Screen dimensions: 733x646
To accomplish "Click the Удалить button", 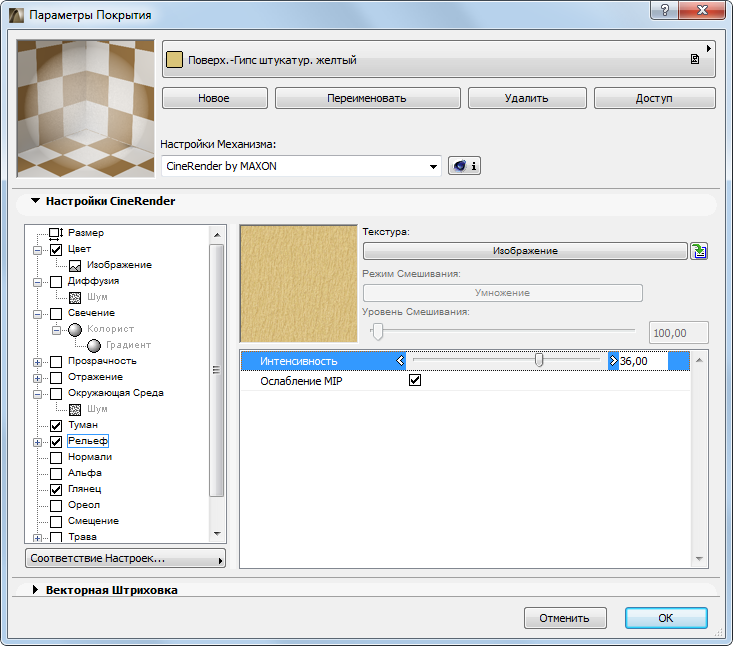I will pos(527,98).
